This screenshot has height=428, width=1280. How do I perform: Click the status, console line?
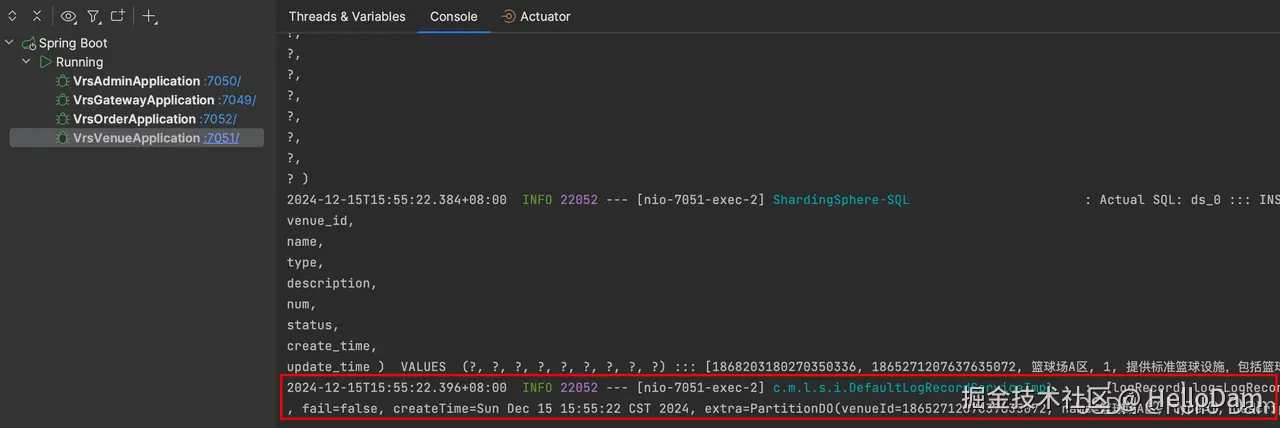[313, 325]
